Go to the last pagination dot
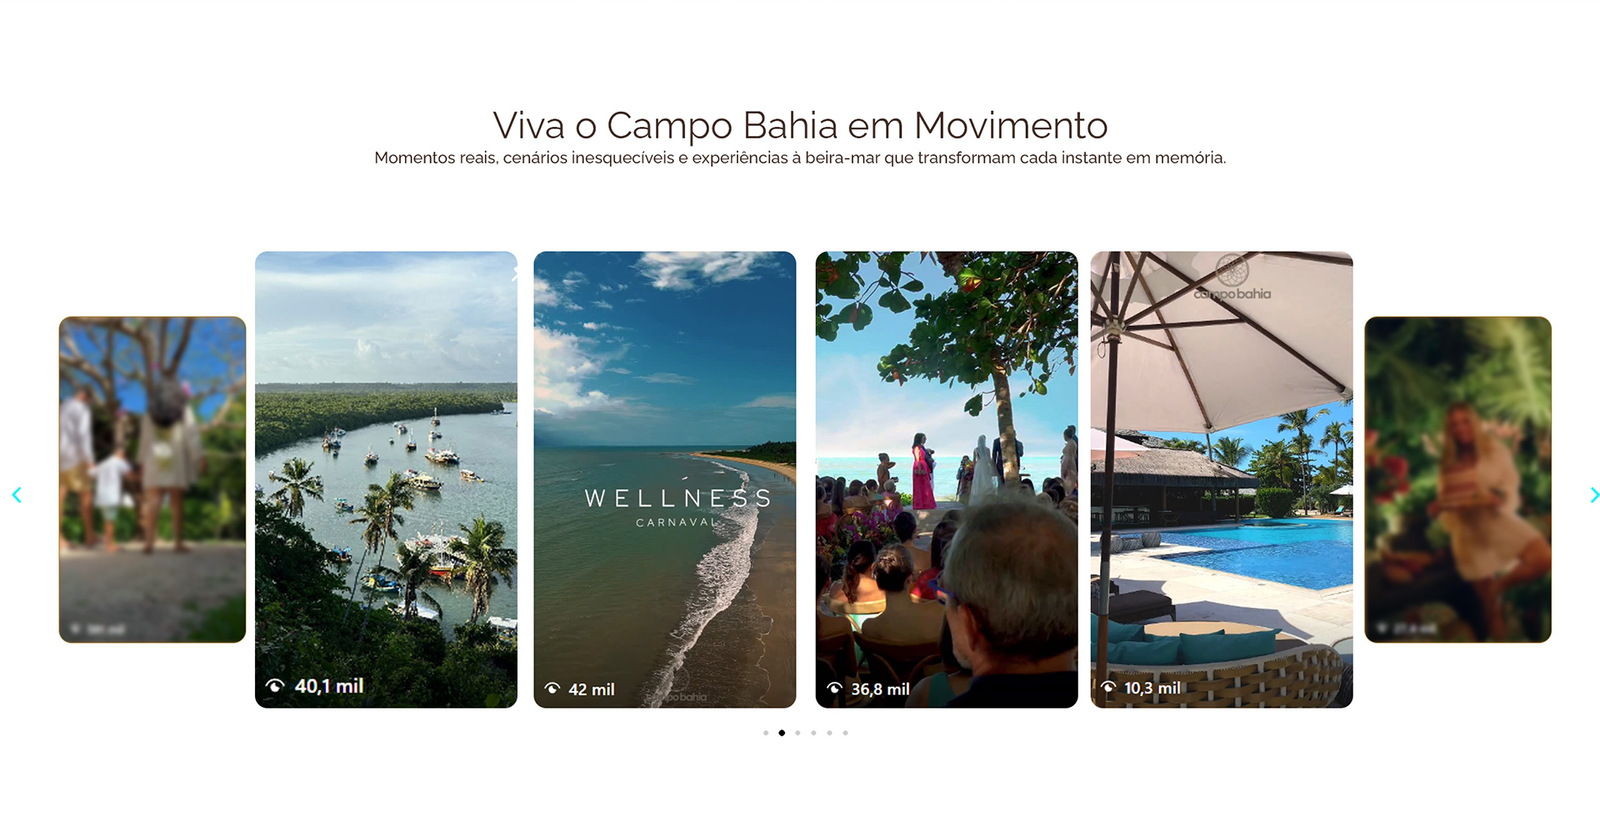The width and height of the screenshot is (1600, 816). (845, 733)
